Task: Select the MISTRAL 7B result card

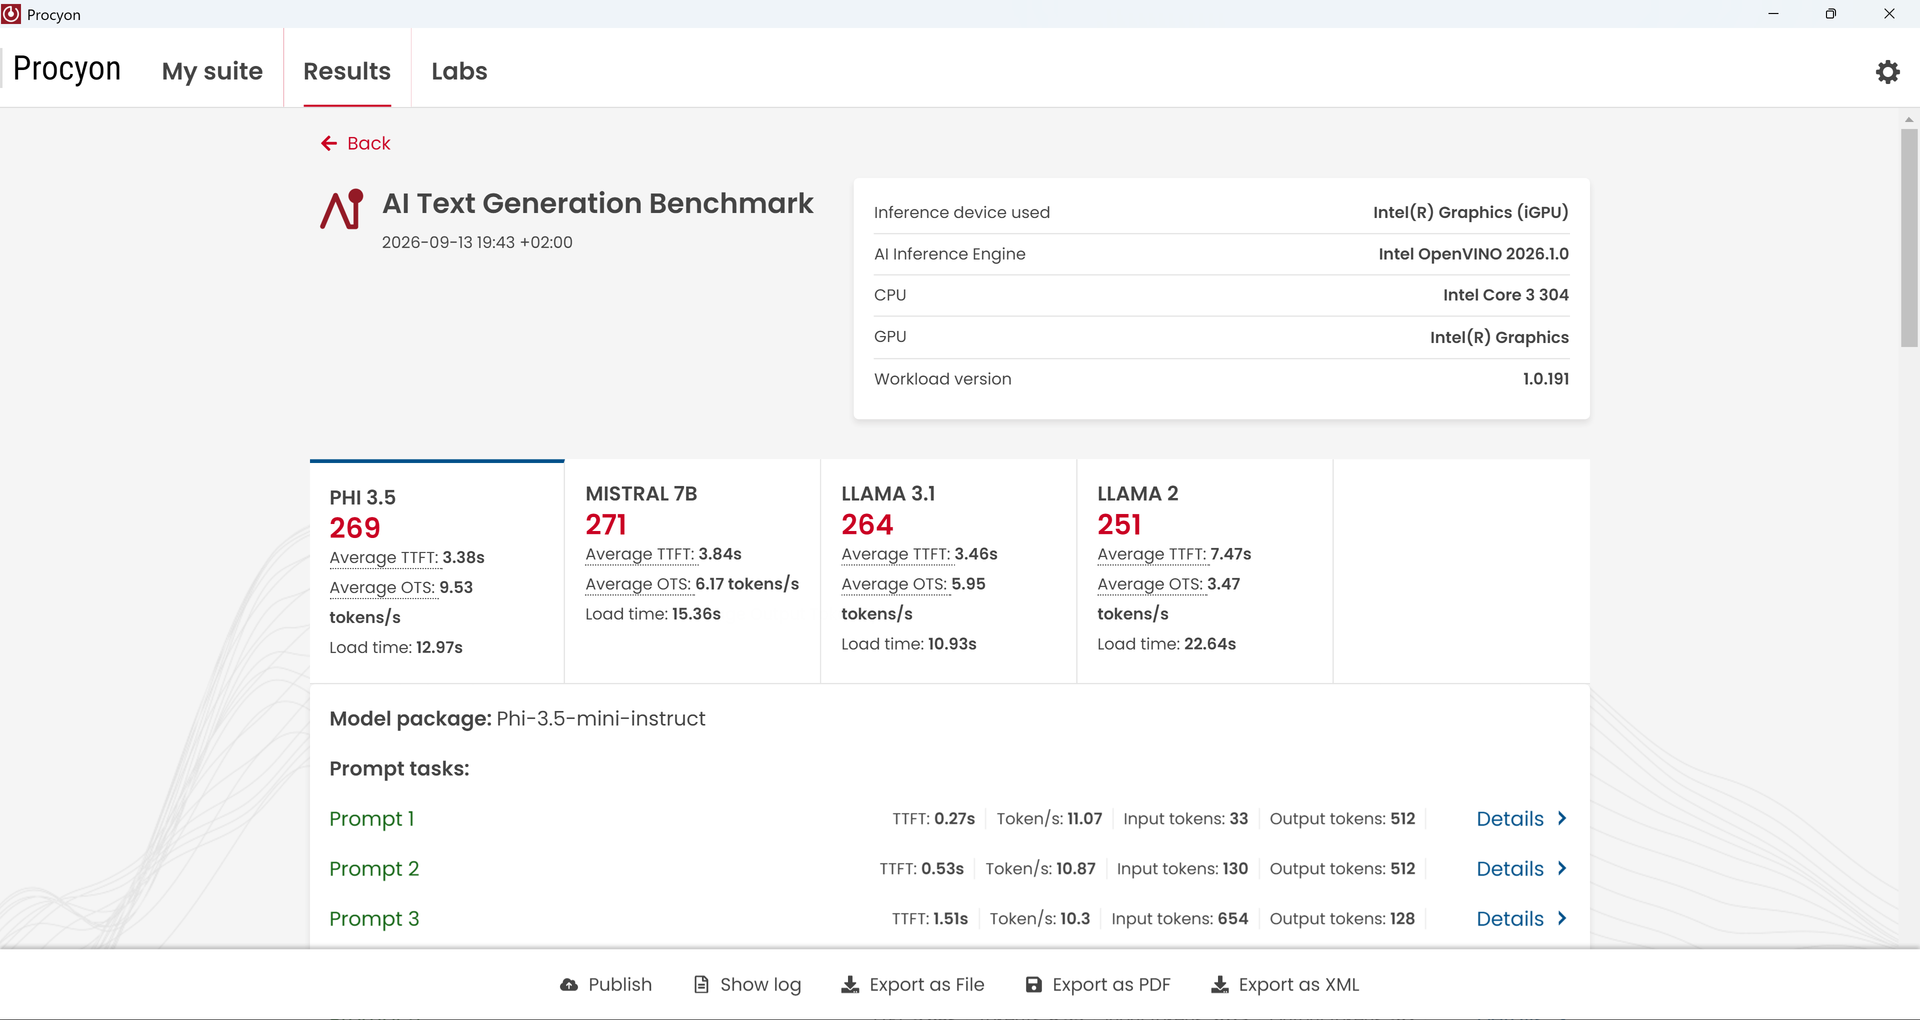Action: (693, 572)
